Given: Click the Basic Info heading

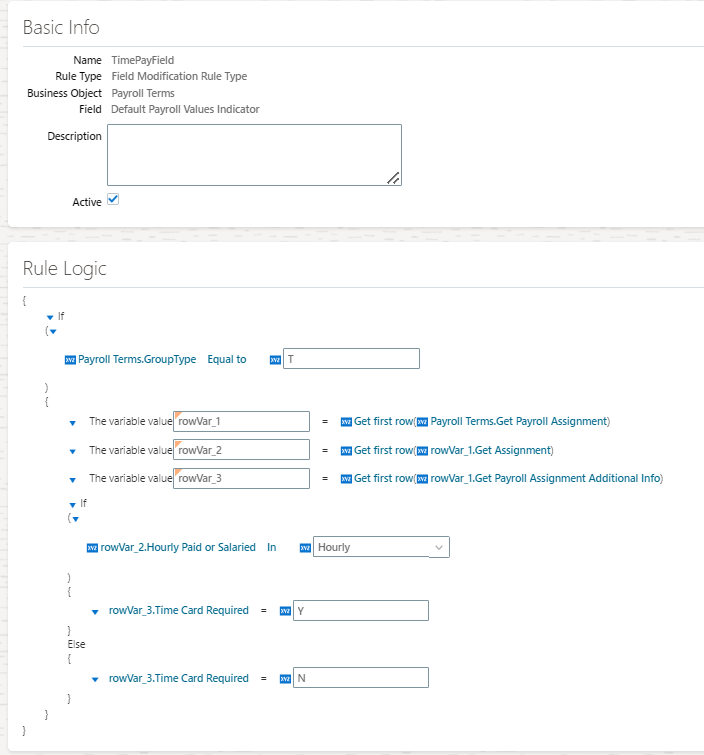Looking at the screenshot, I should pos(61,27).
